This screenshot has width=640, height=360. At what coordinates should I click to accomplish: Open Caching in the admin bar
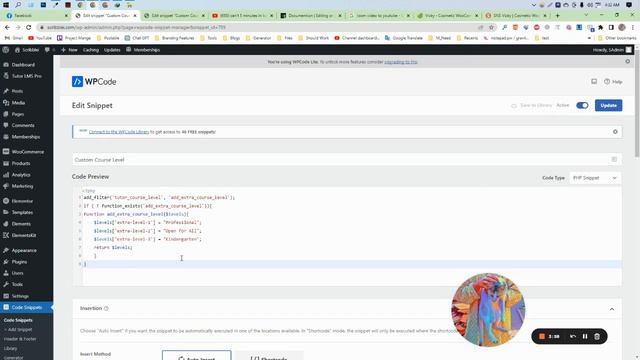pos(91,50)
